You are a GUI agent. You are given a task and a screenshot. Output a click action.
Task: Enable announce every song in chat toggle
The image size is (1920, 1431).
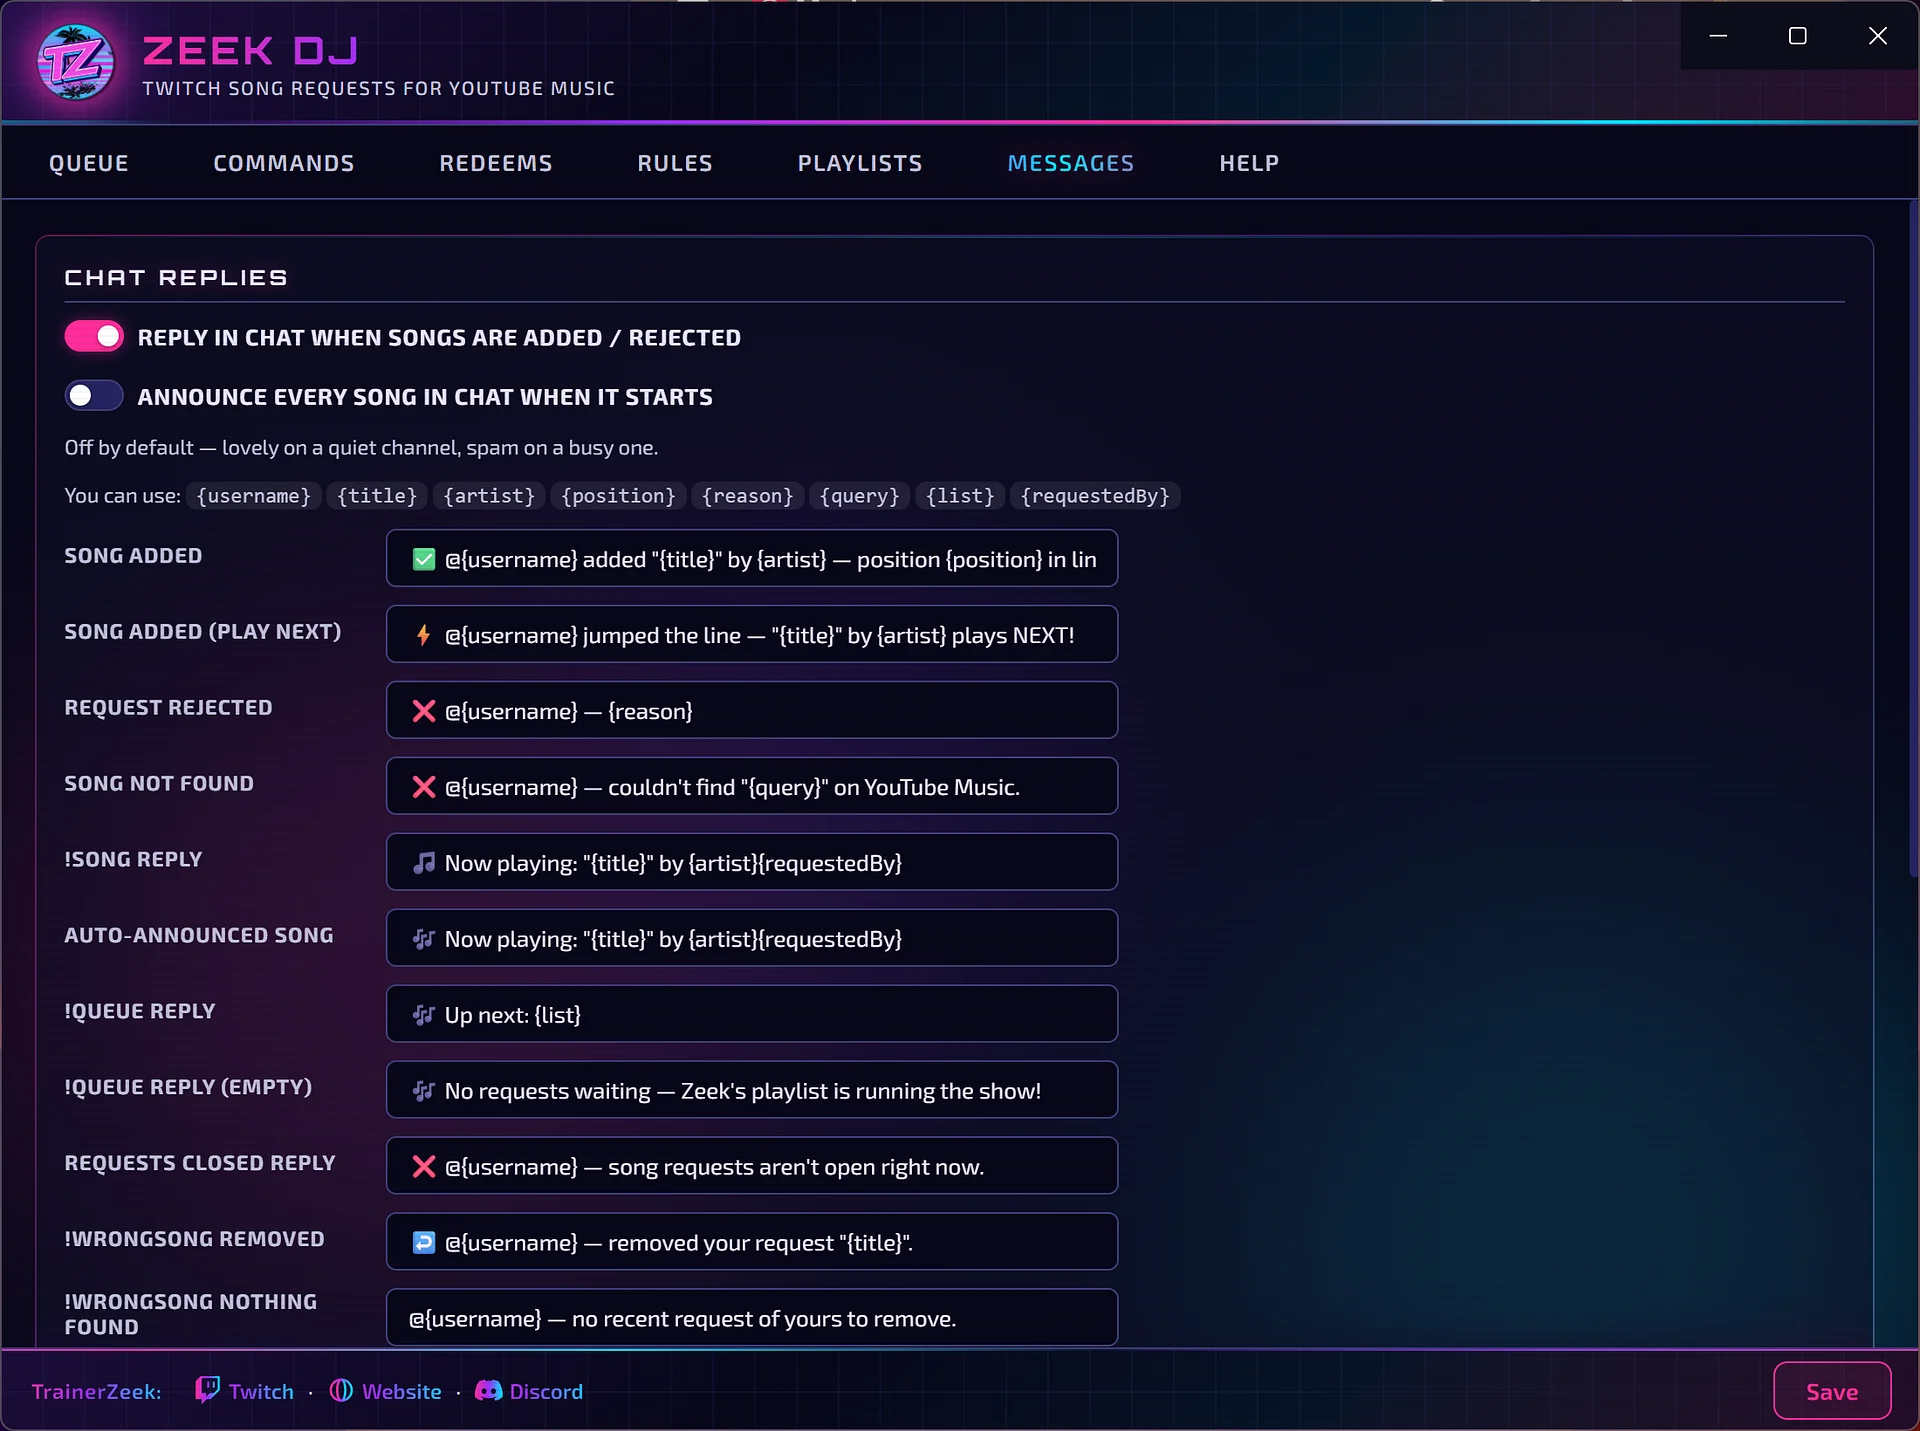coord(94,396)
